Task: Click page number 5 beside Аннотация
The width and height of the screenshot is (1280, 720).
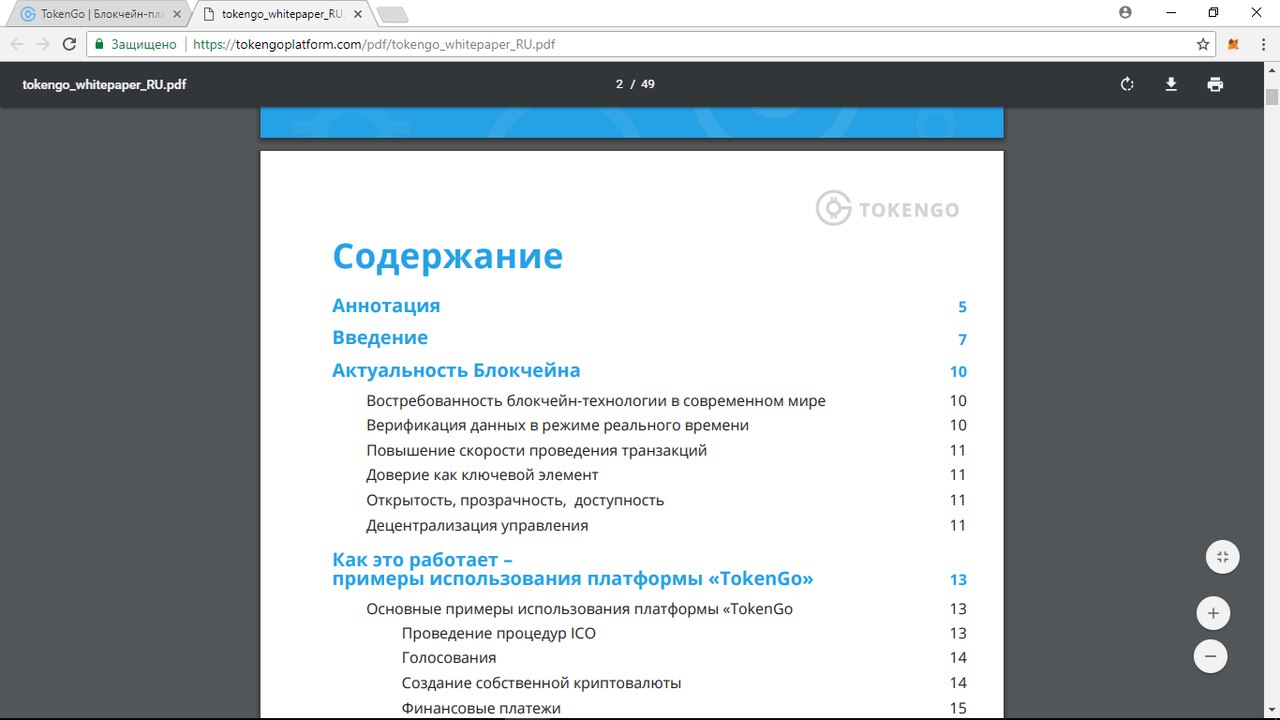Action: pyautogui.click(x=962, y=307)
